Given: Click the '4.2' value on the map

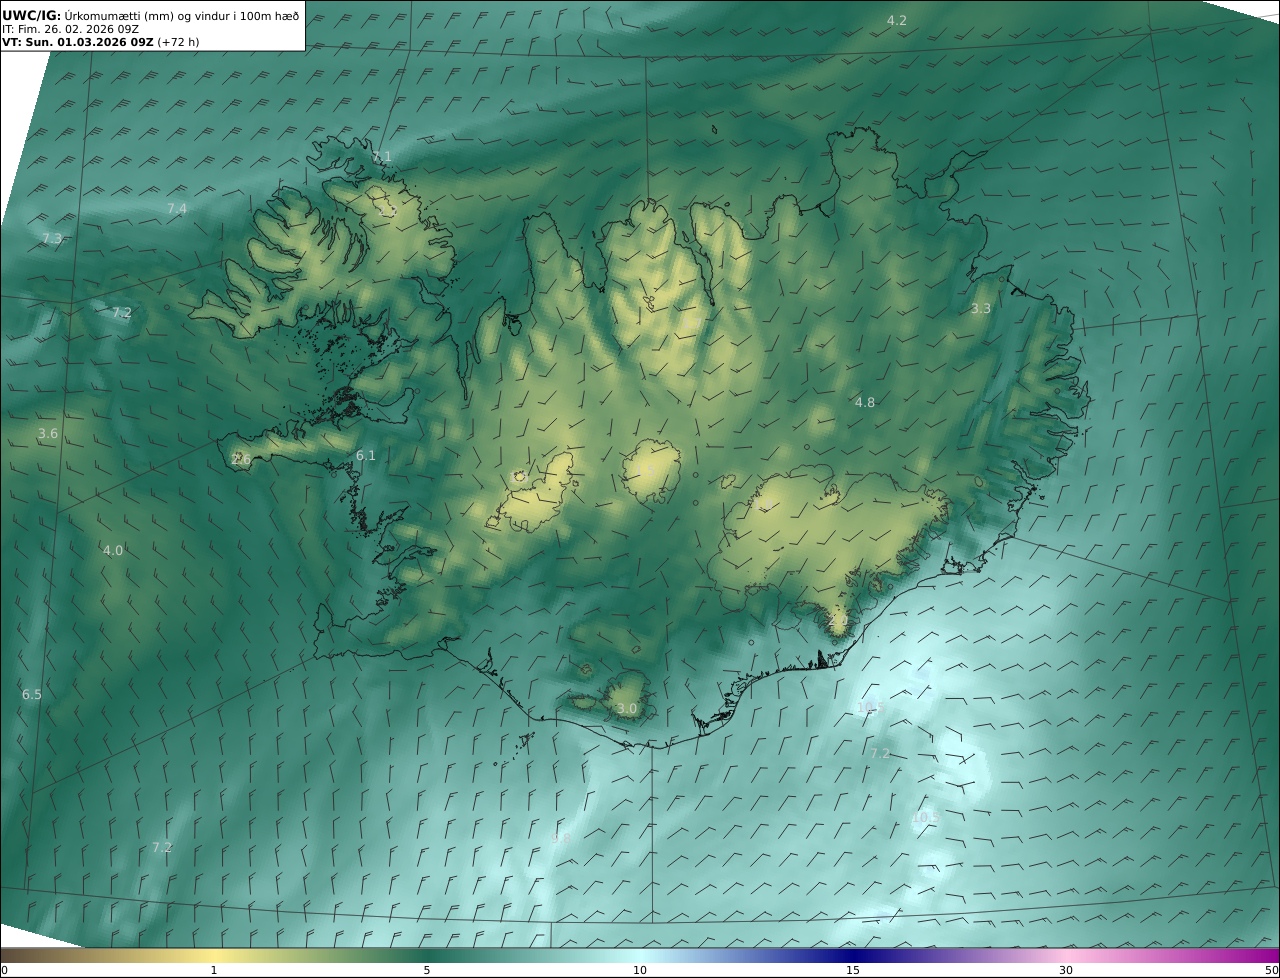Looking at the screenshot, I should point(897,21).
